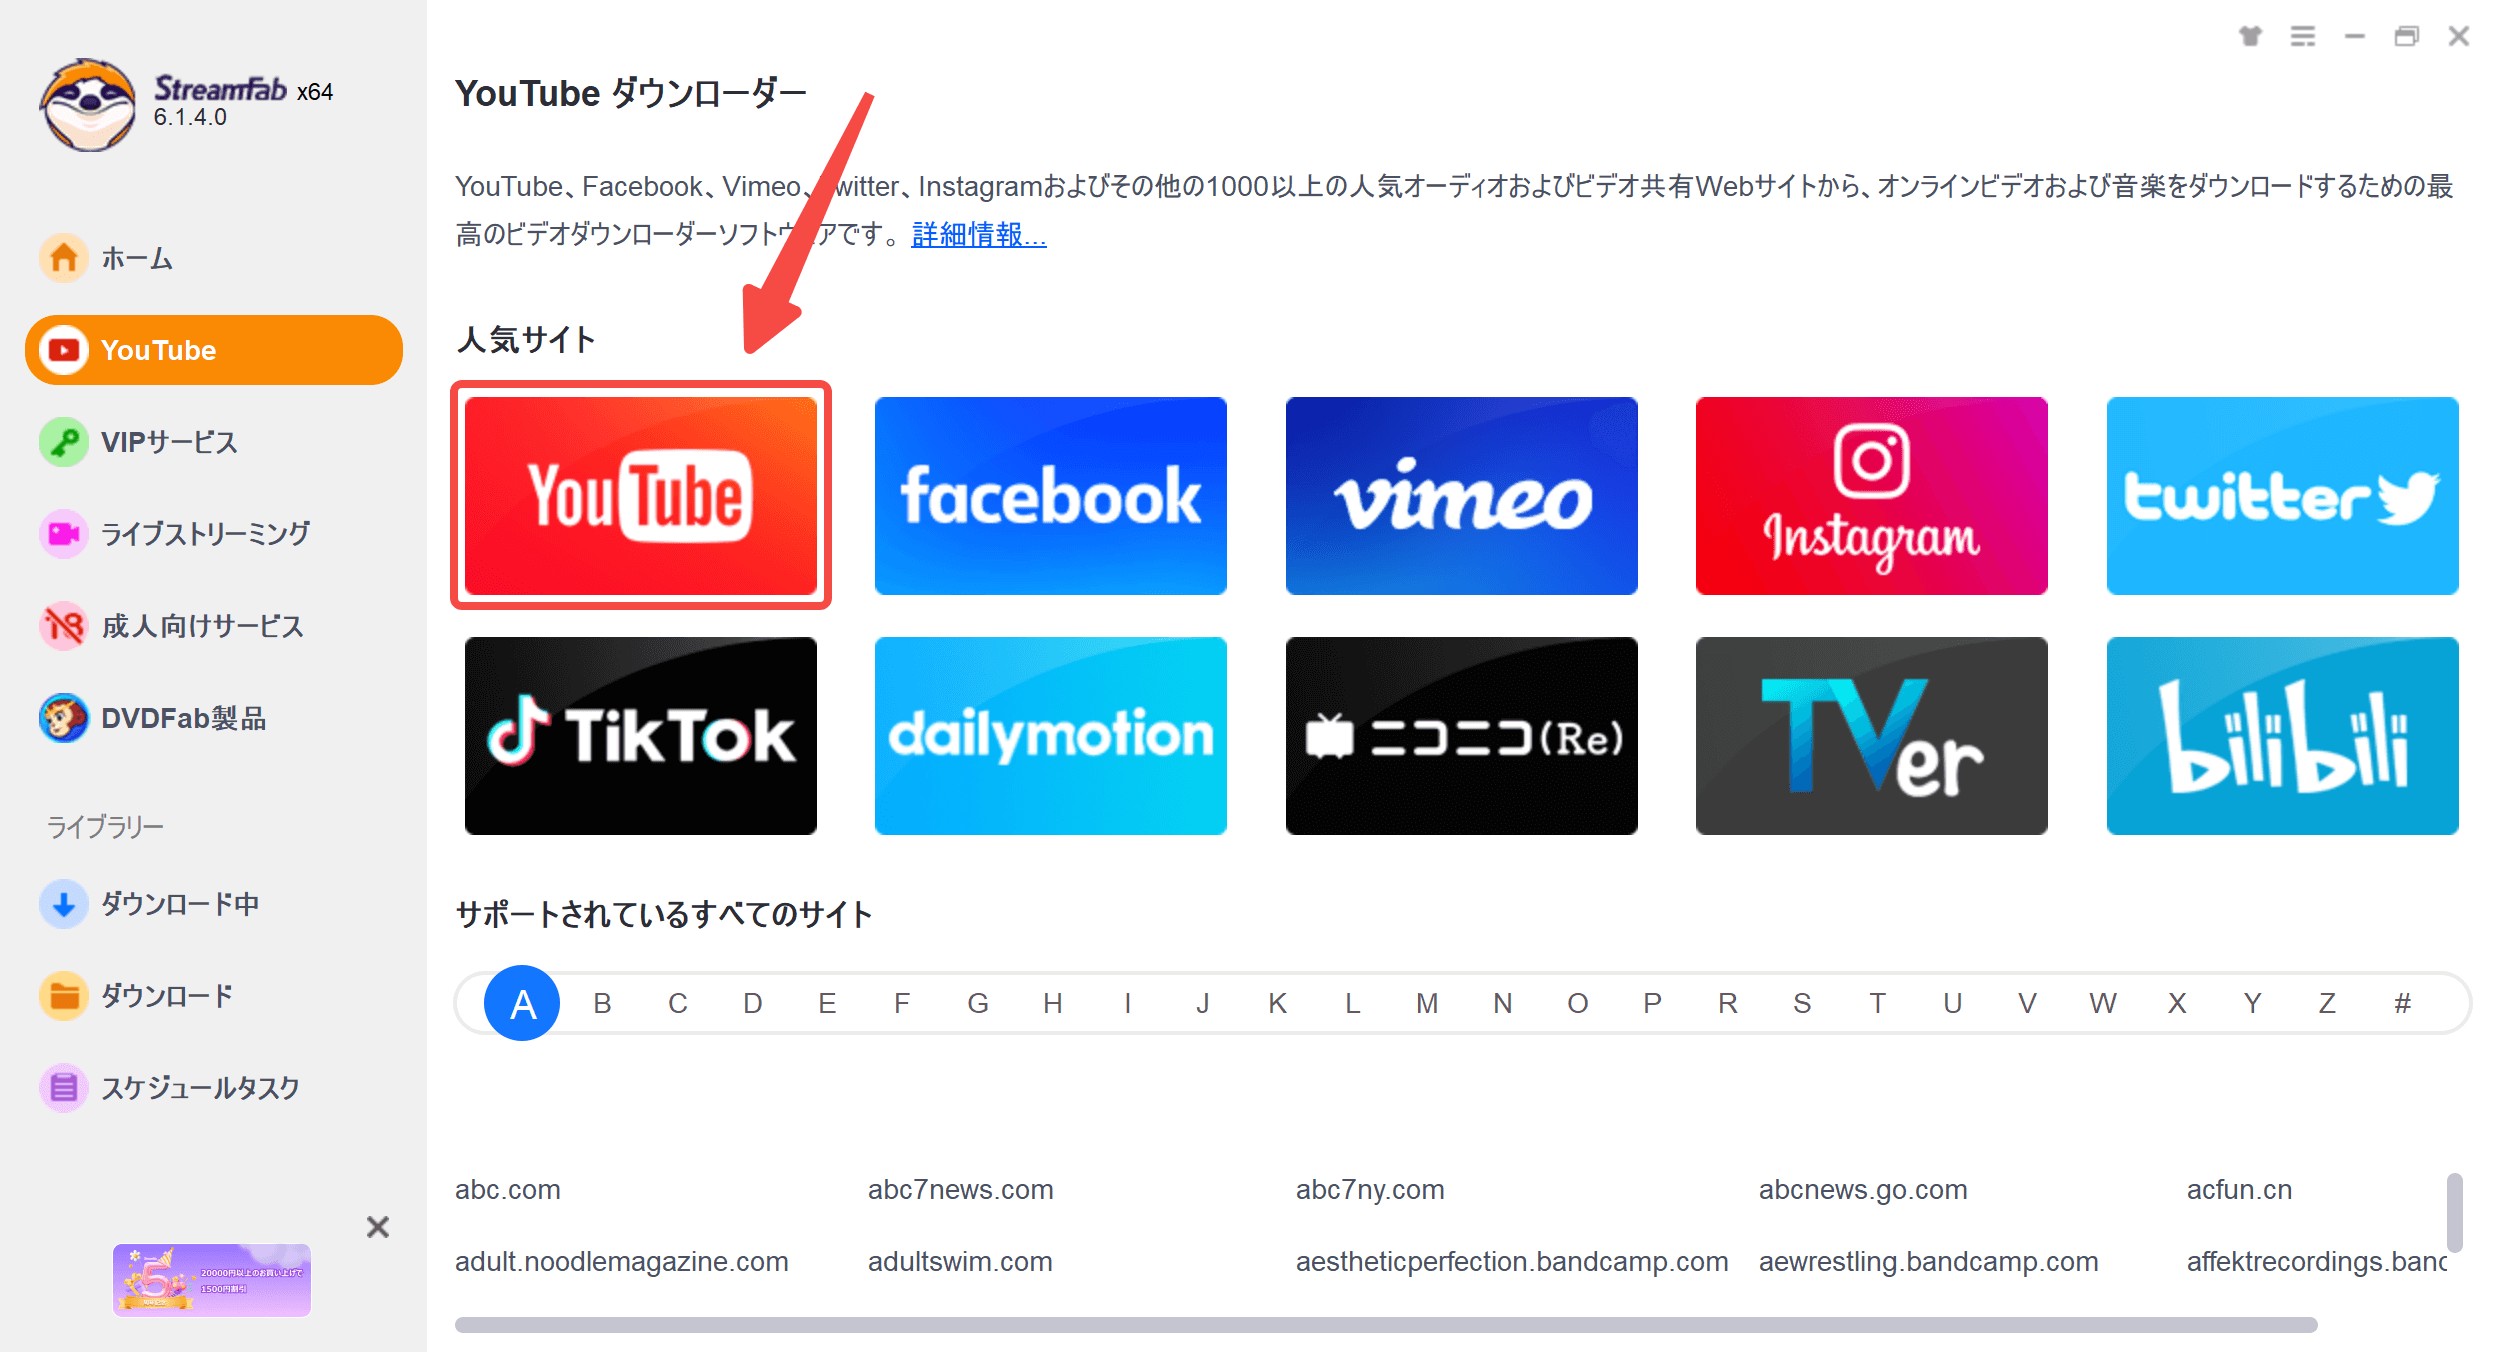Open acfun.cn from the site list

pos(2239,1190)
